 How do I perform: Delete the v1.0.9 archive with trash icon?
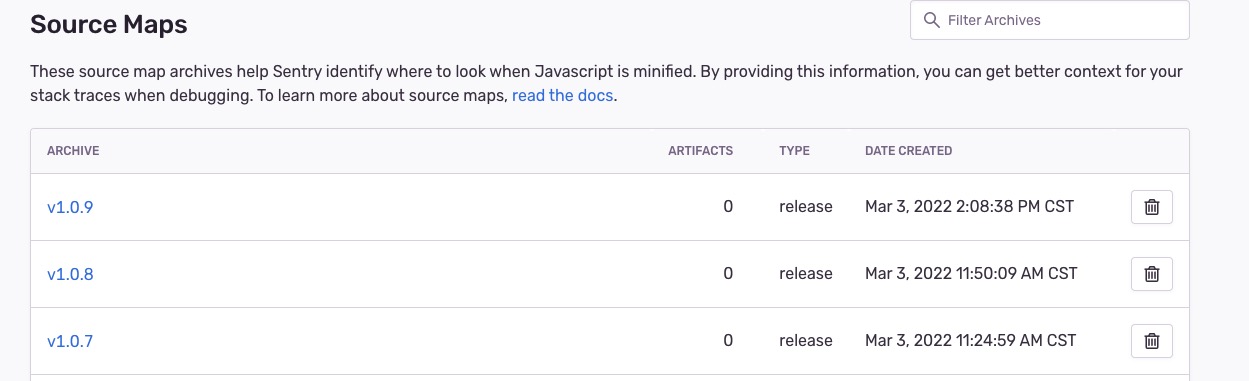pyautogui.click(x=1151, y=207)
